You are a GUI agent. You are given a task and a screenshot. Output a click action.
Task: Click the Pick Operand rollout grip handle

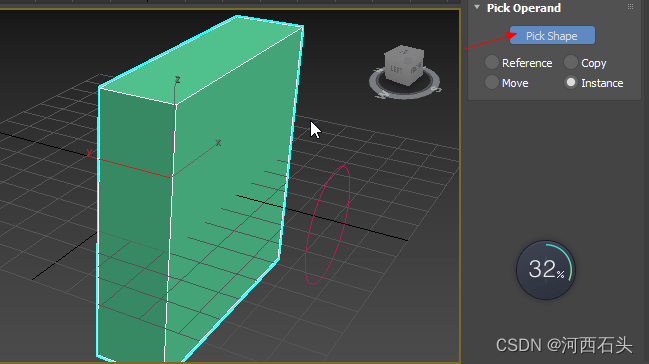(x=630, y=7)
